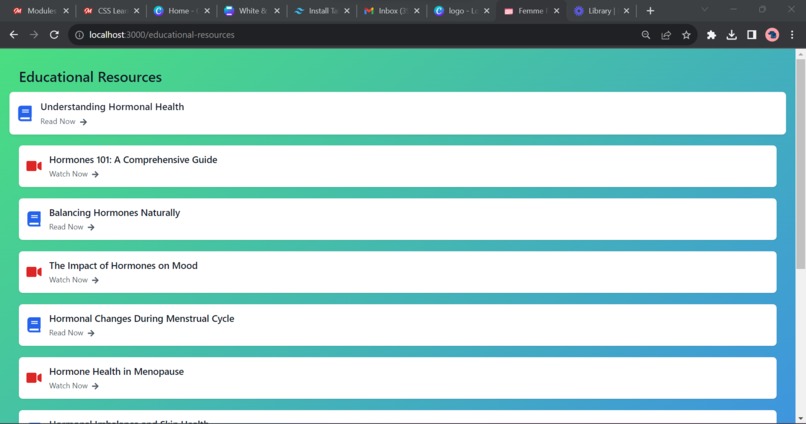
Task: Click the scrollbar up arrow
Action: coord(800,53)
